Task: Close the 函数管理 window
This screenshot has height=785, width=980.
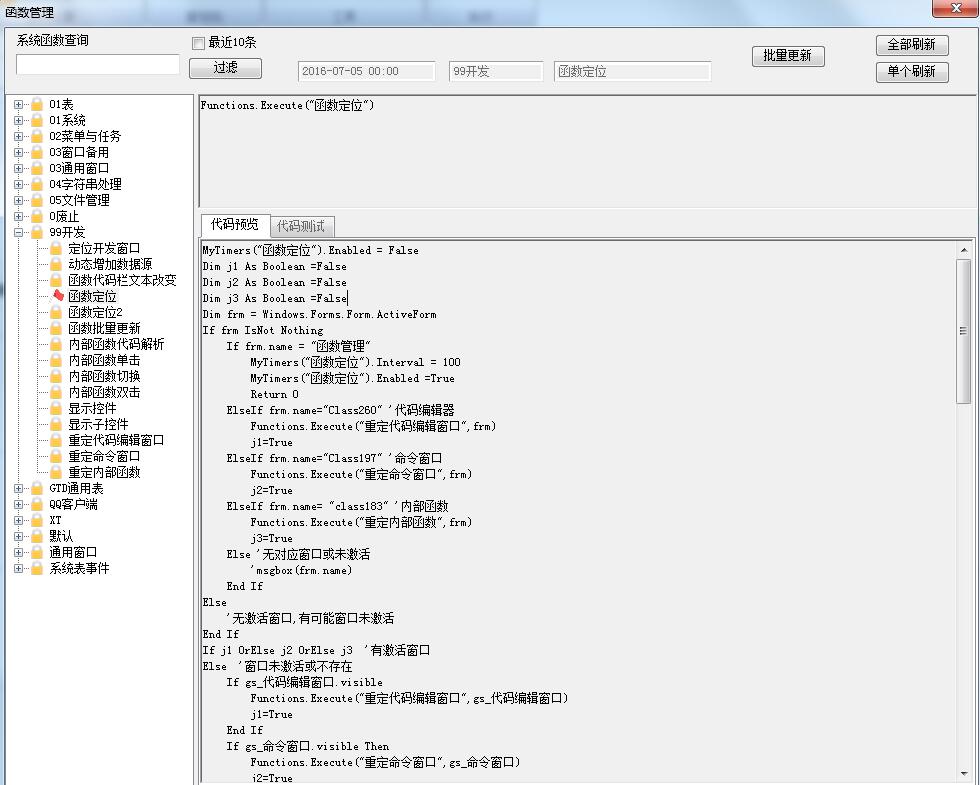Action: point(956,8)
